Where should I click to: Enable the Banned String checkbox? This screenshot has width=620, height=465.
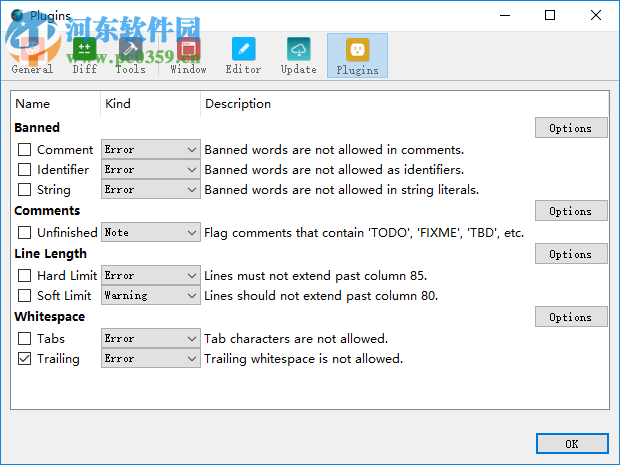point(25,189)
